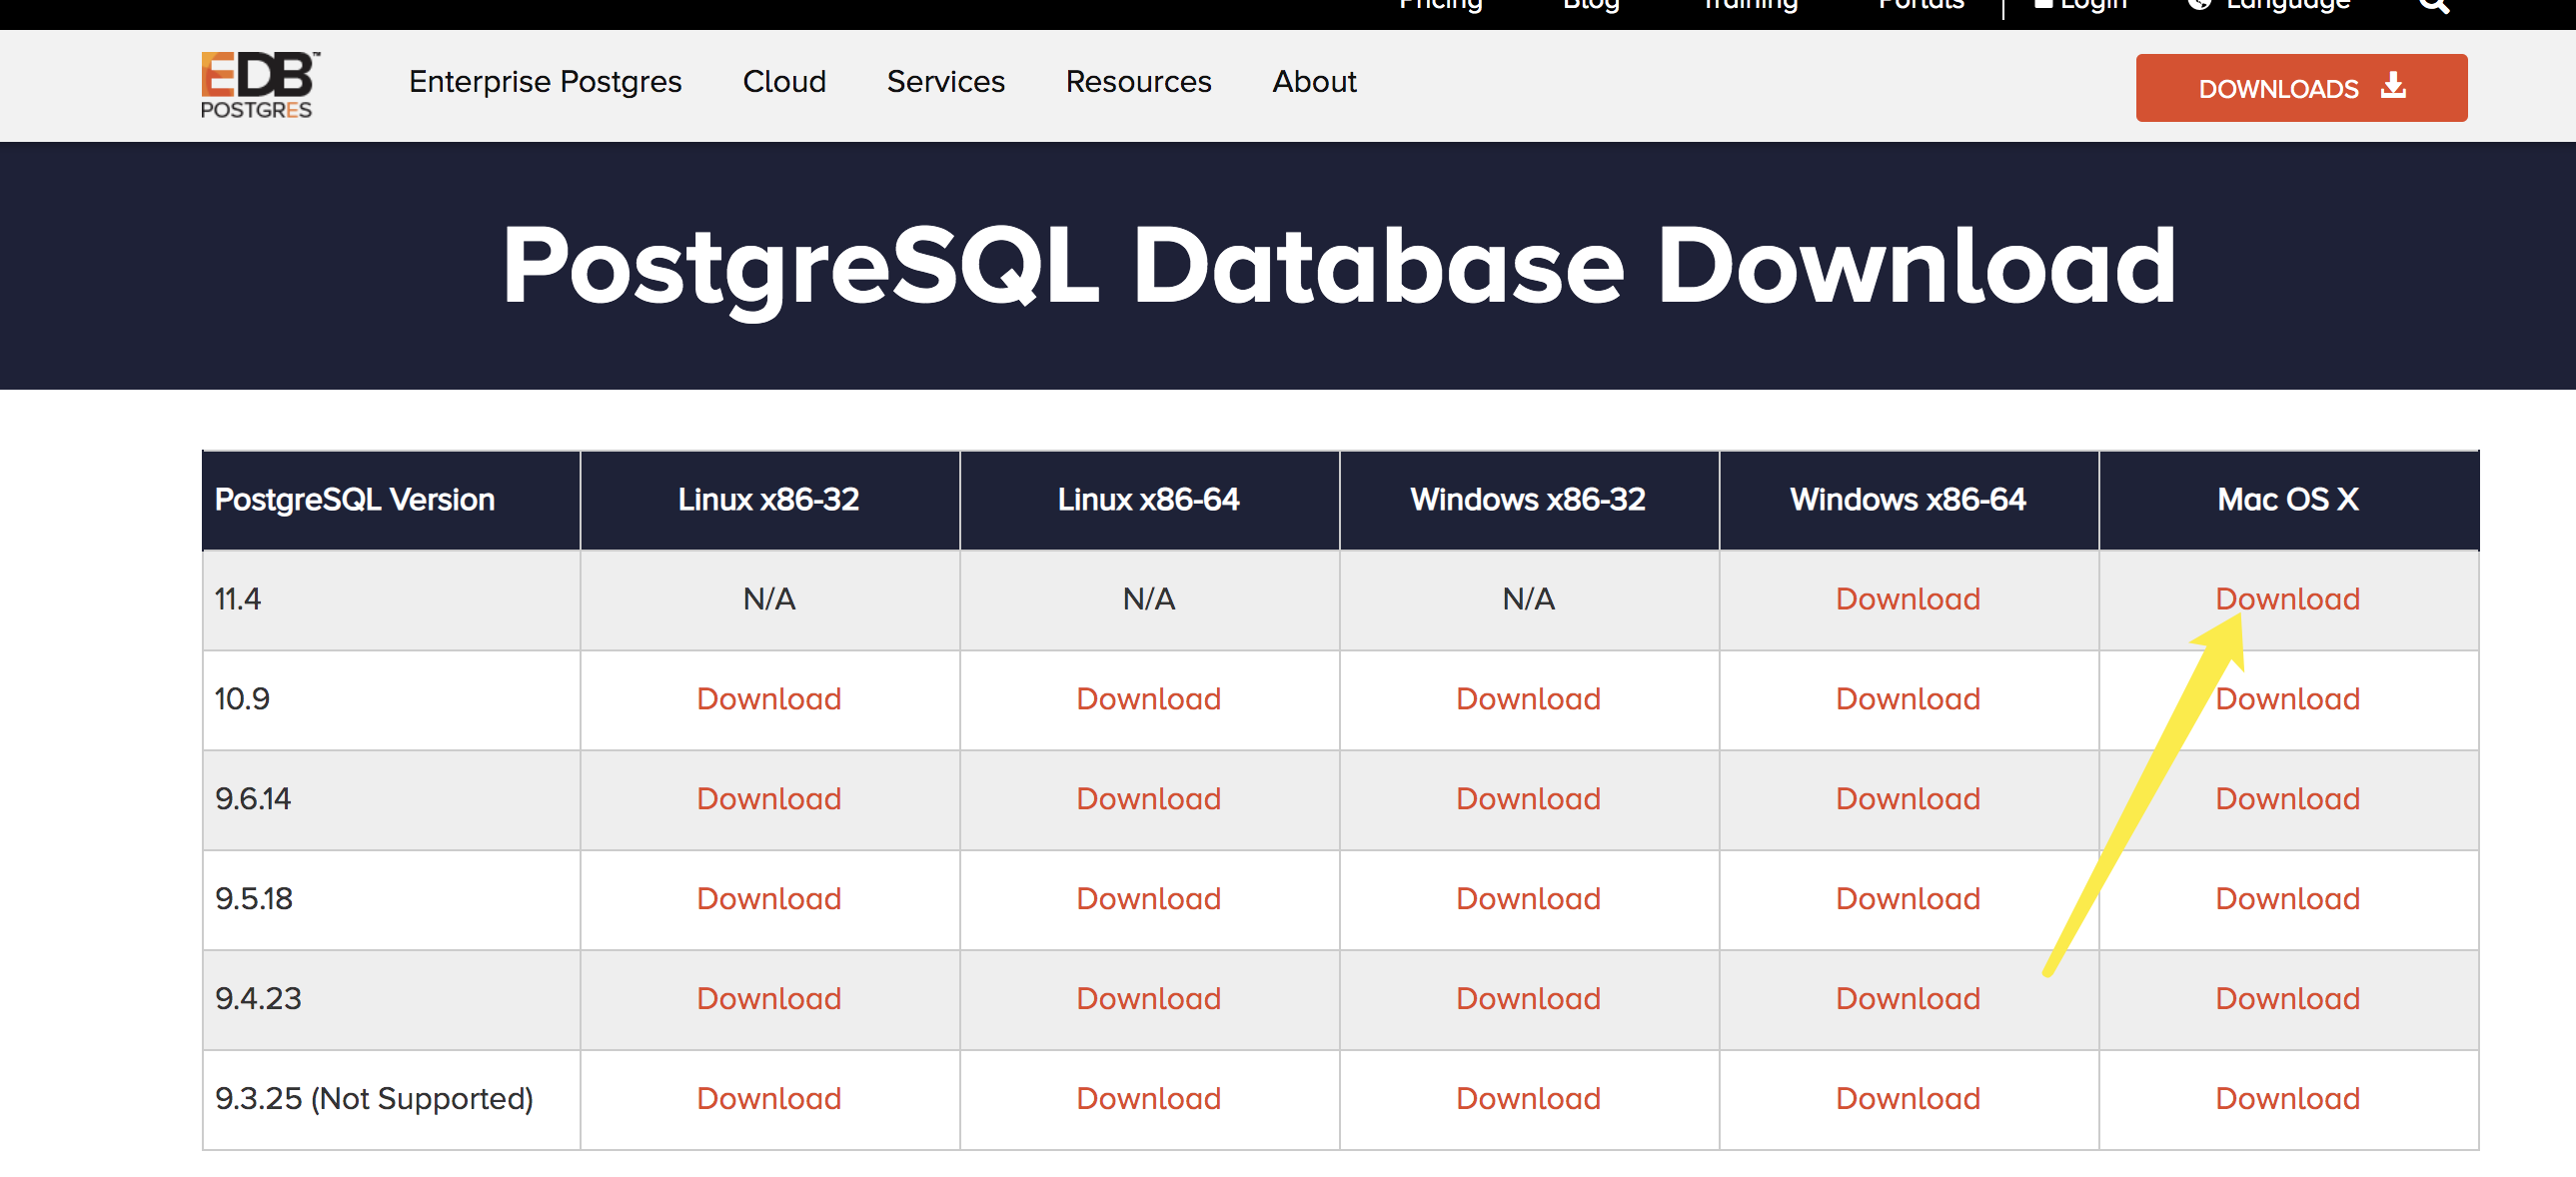
Task: Download 9.5.18 for Windows x86-32
Action: click(x=1528, y=899)
